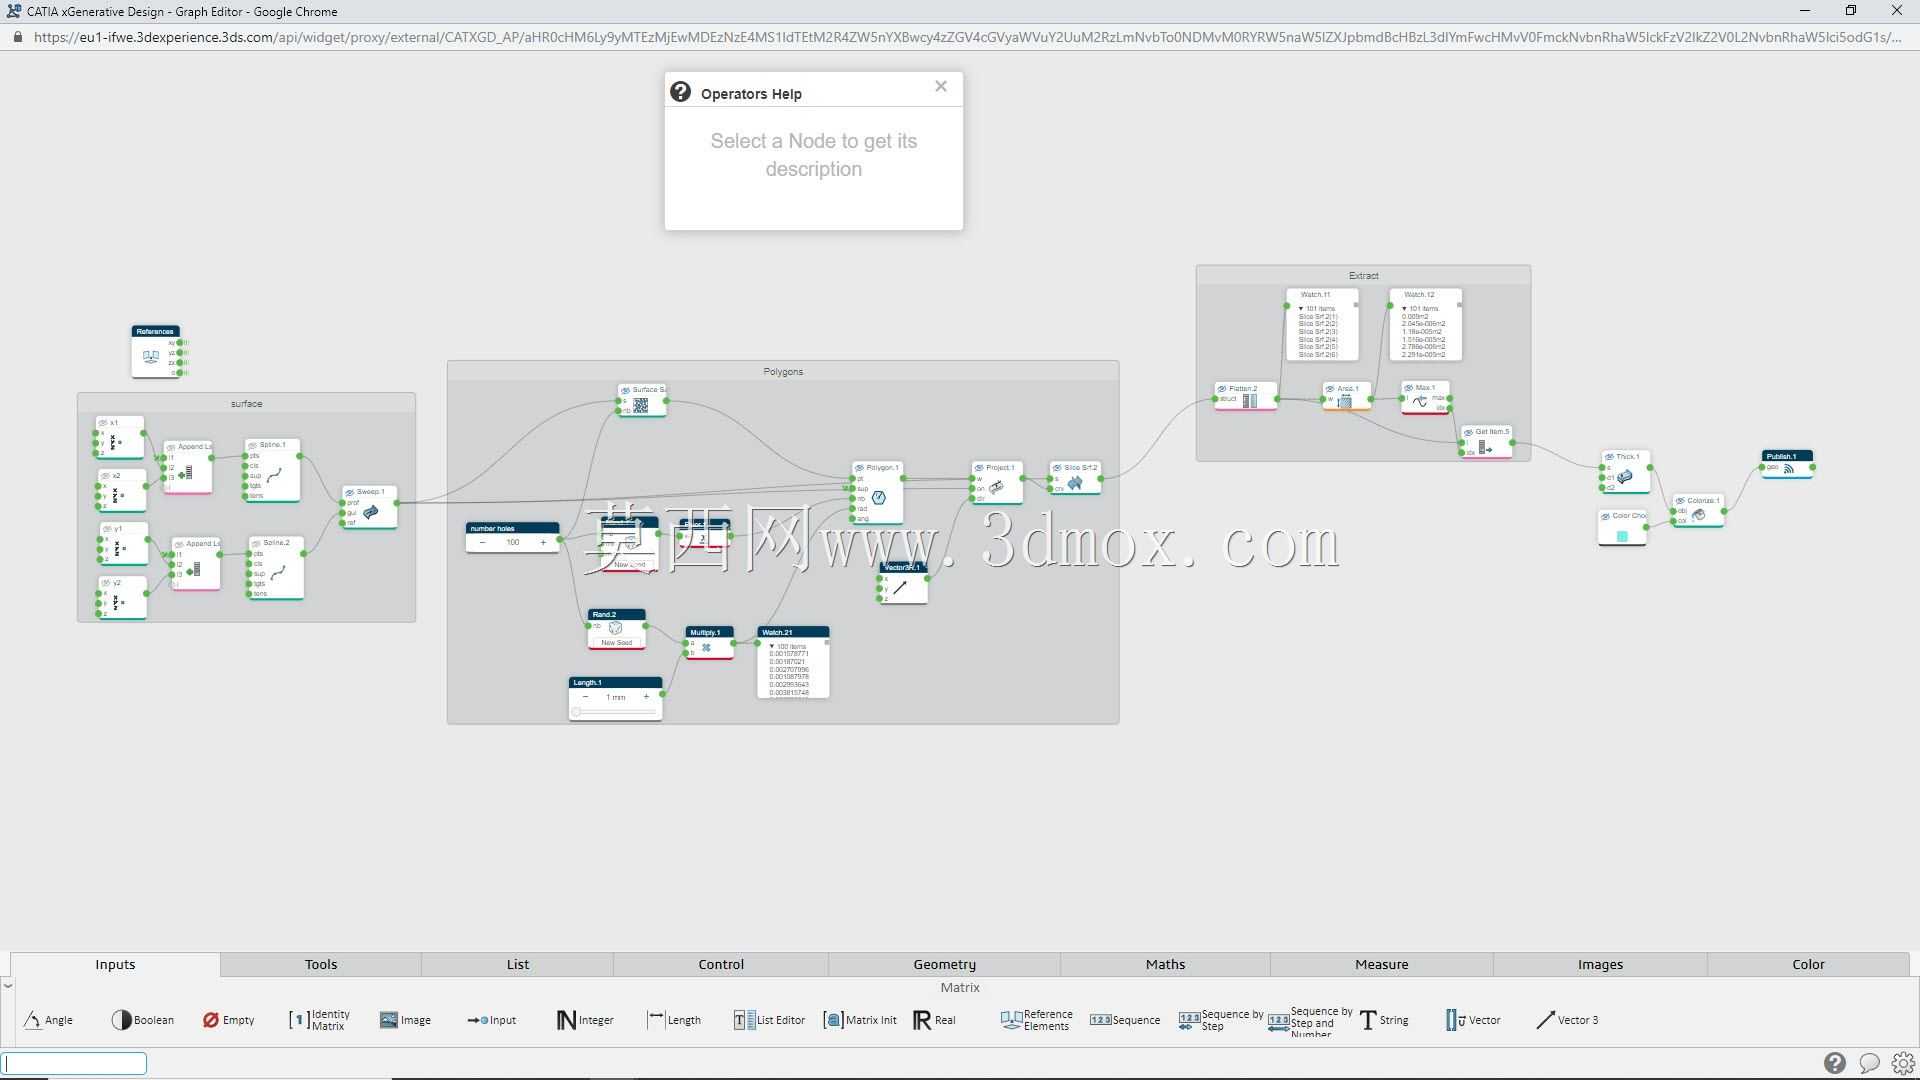Viewport: 1920px width, 1080px height.
Task: Add Sequence by Step and Number operator
Action: point(1311,1022)
